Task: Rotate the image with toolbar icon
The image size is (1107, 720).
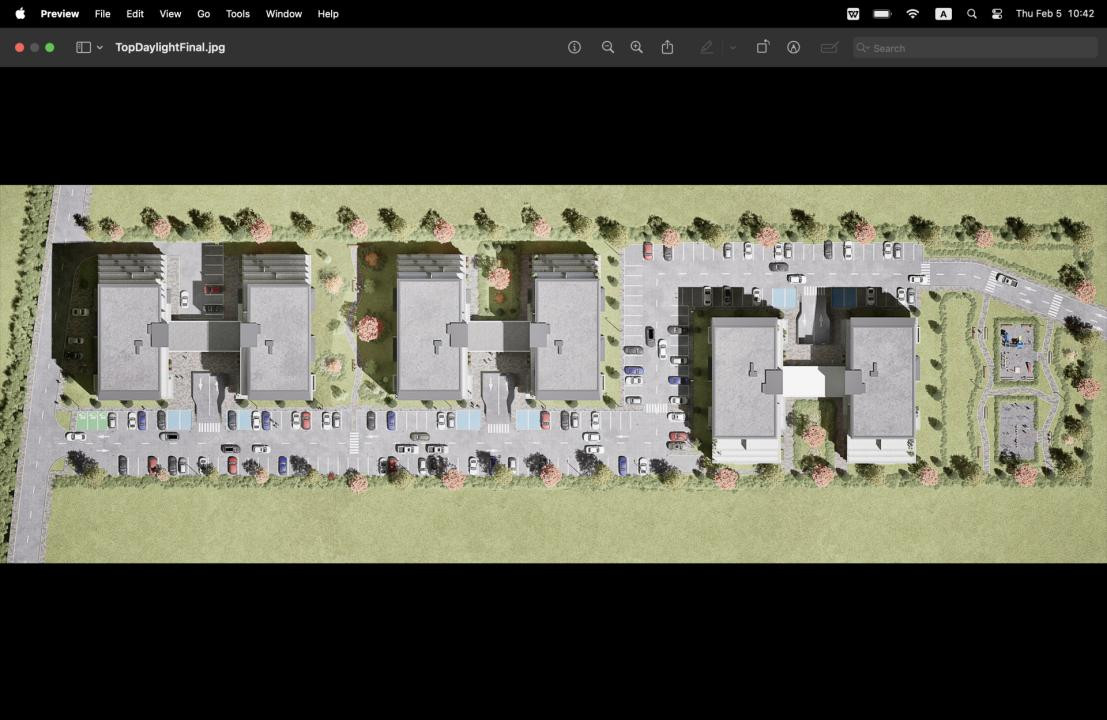Action: tap(762, 47)
